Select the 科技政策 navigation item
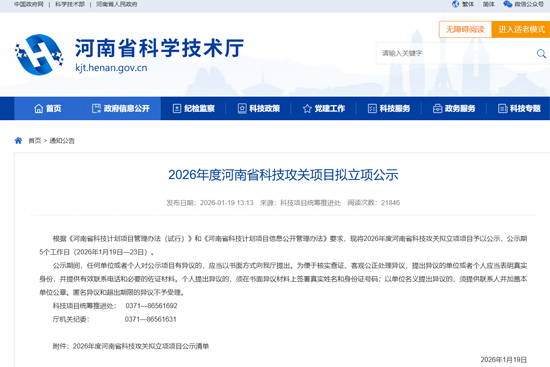 259,108
